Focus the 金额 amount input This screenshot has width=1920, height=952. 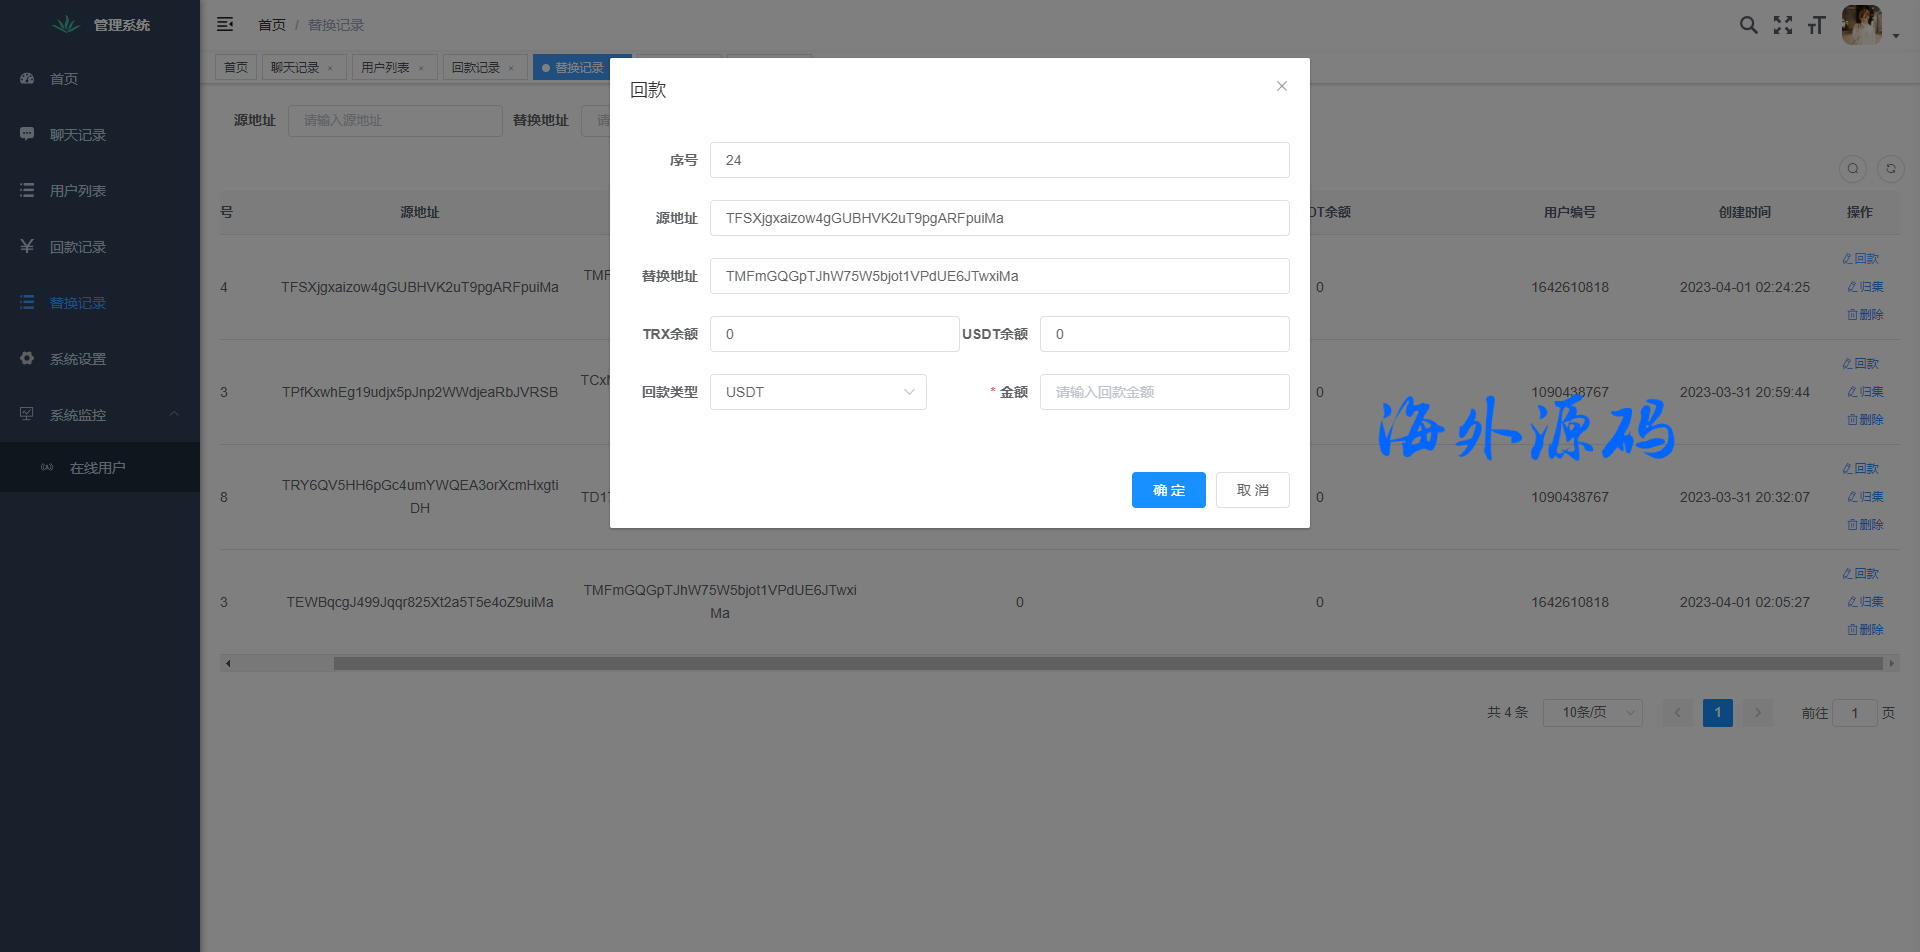tap(1165, 392)
